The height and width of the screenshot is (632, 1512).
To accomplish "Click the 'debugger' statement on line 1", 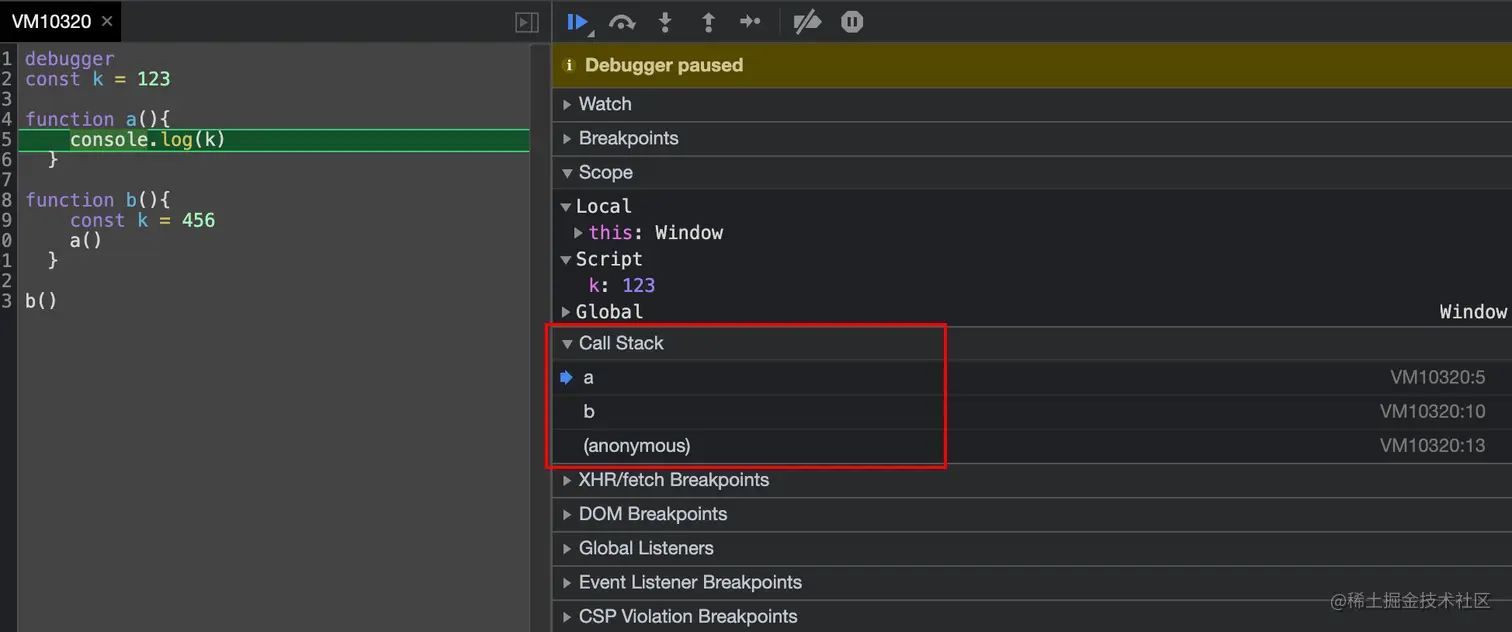I will click(69, 59).
